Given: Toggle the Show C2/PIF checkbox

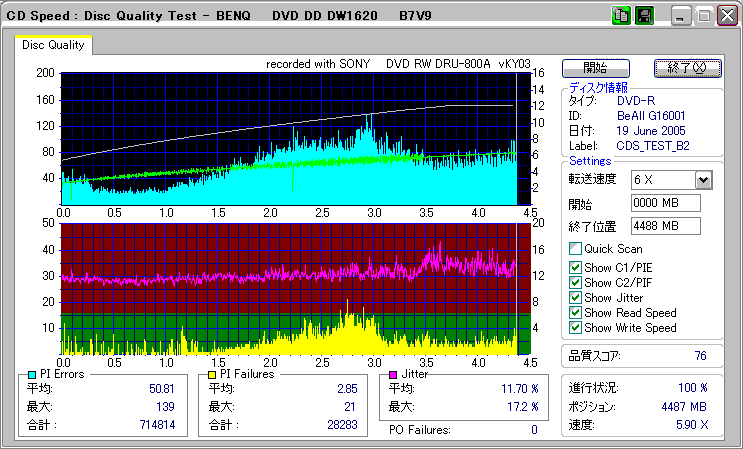Looking at the screenshot, I should pos(575,282).
